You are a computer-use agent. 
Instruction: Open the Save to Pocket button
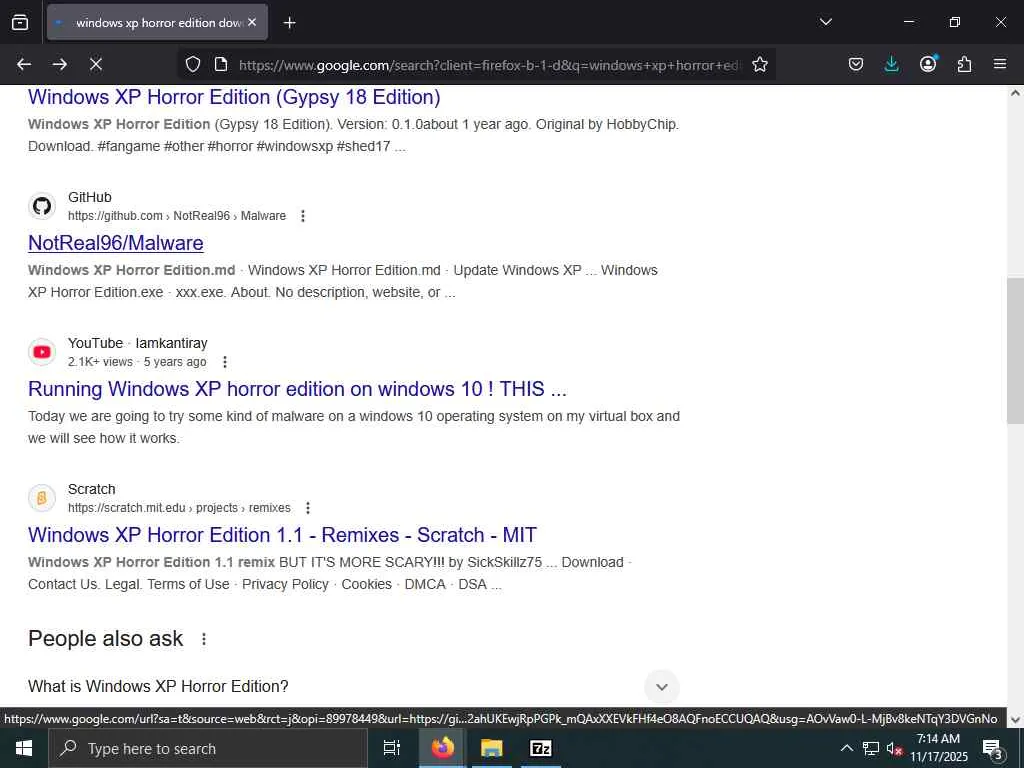click(856, 64)
